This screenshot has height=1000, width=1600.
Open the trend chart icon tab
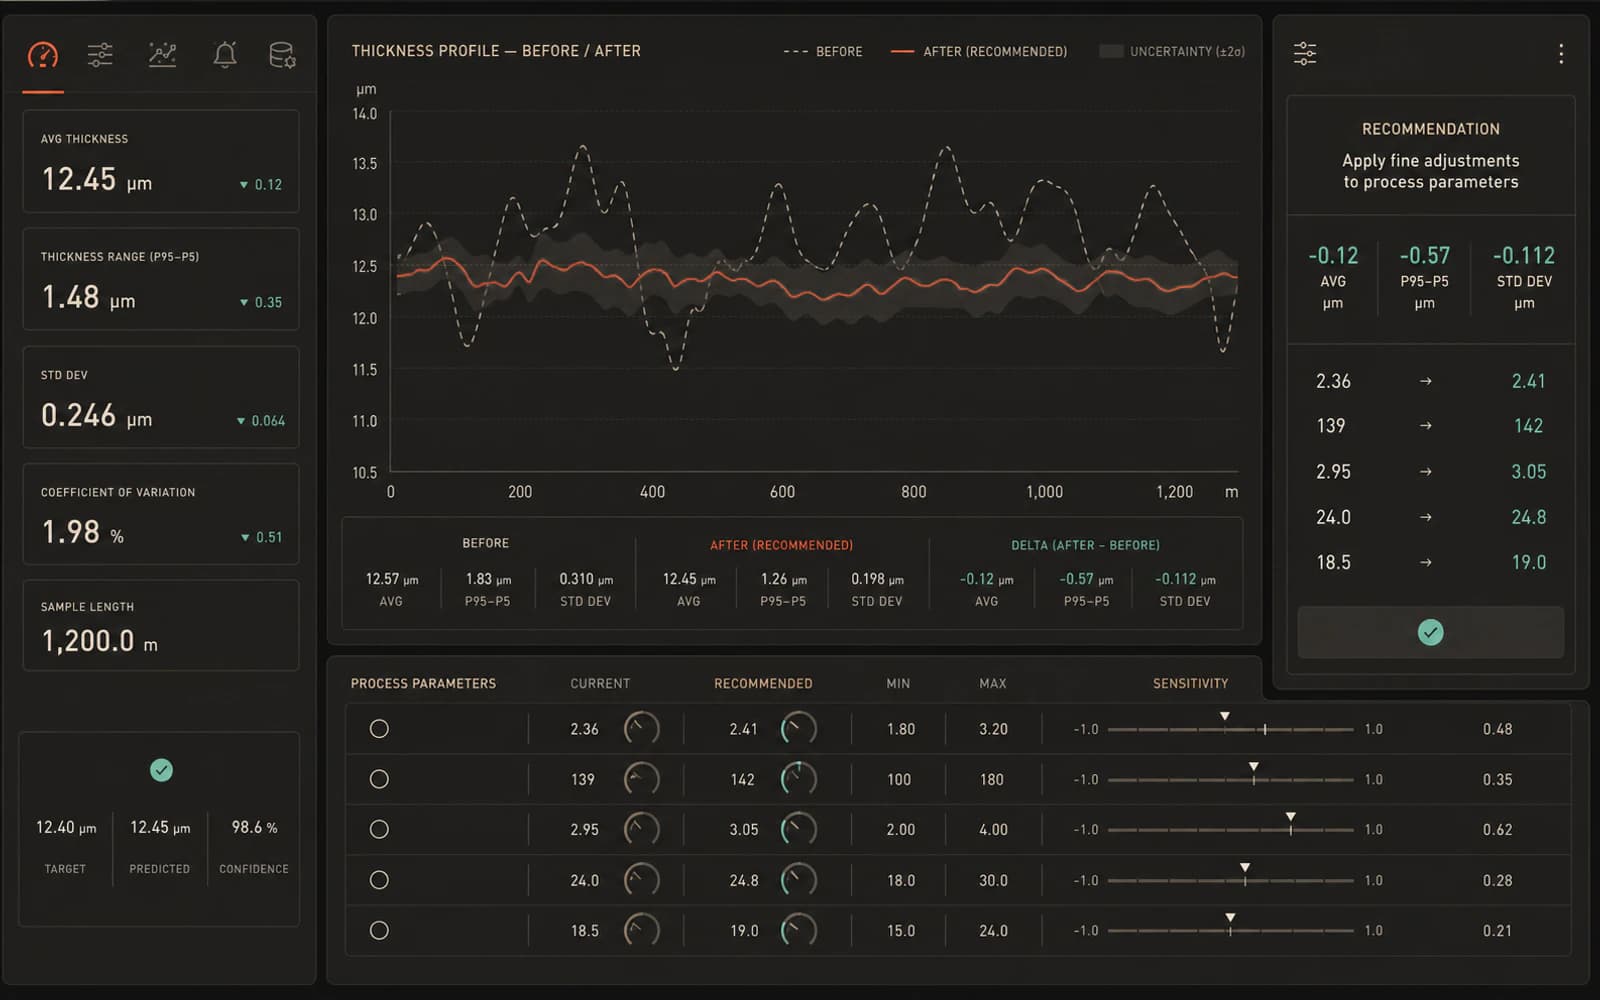click(162, 55)
